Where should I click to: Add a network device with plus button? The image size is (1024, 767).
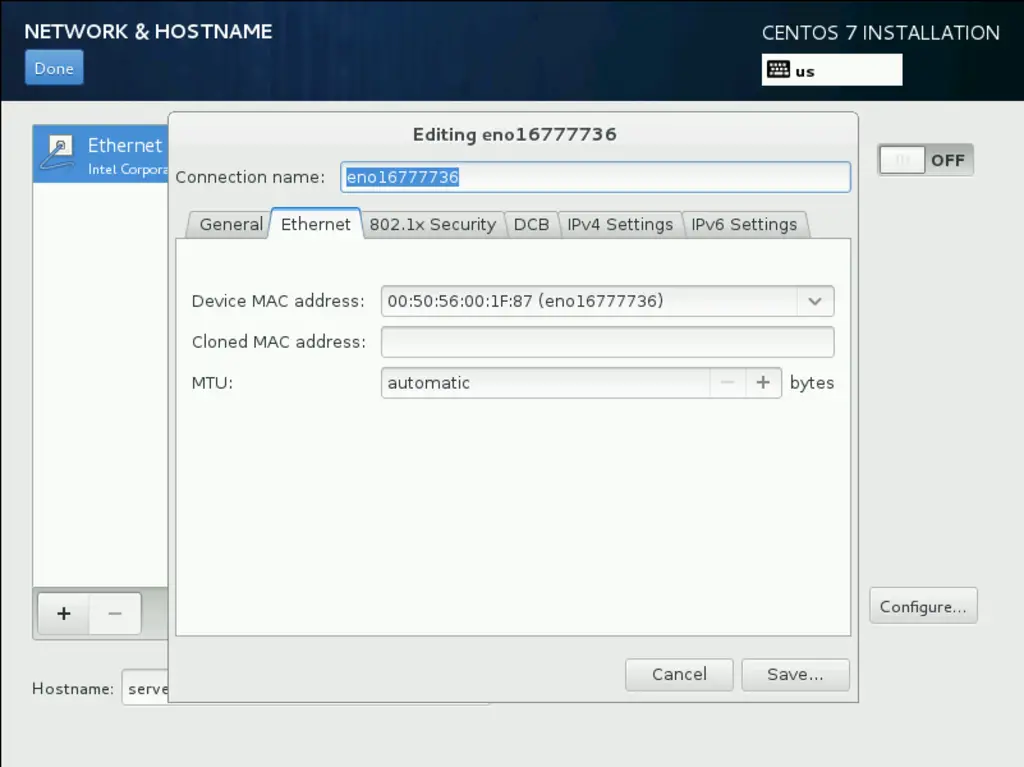point(64,613)
